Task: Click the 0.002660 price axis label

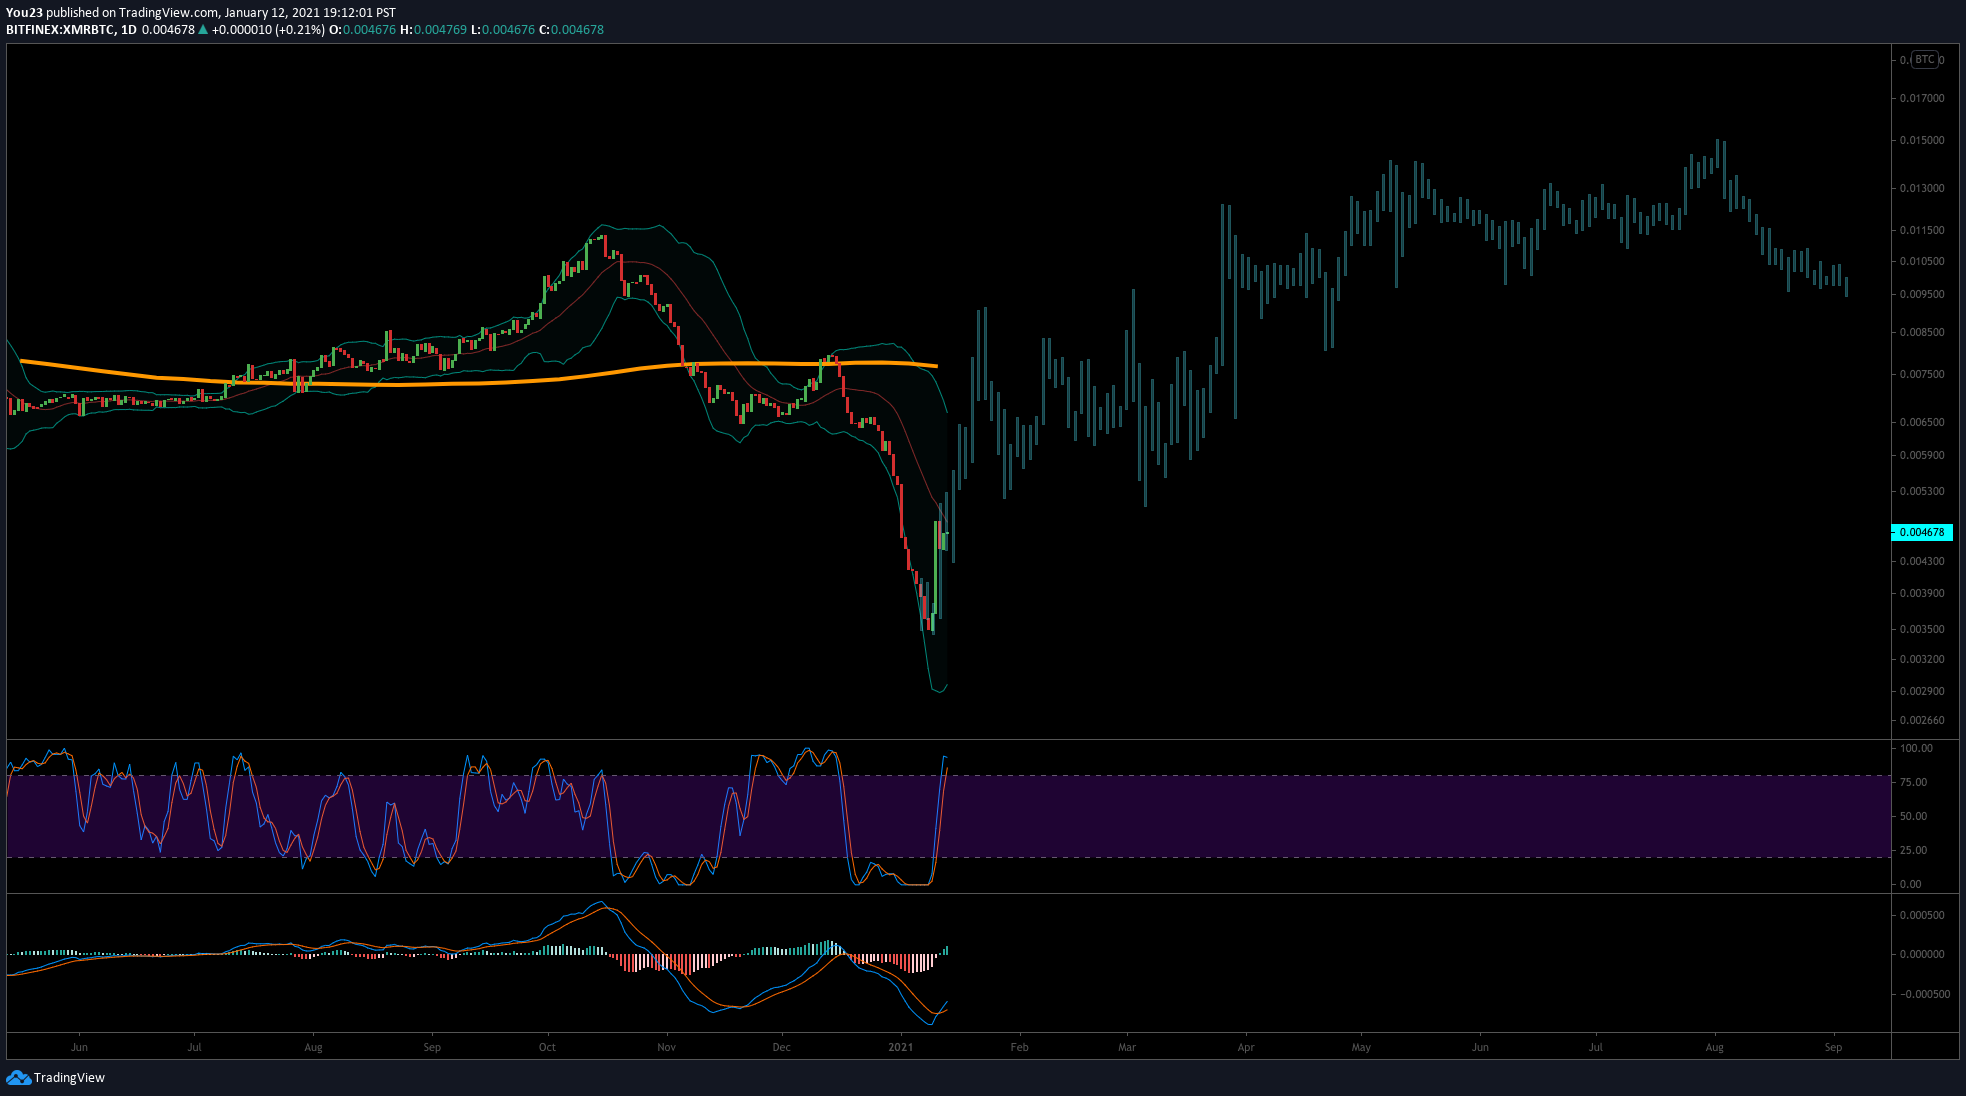Action: (x=1922, y=720)
